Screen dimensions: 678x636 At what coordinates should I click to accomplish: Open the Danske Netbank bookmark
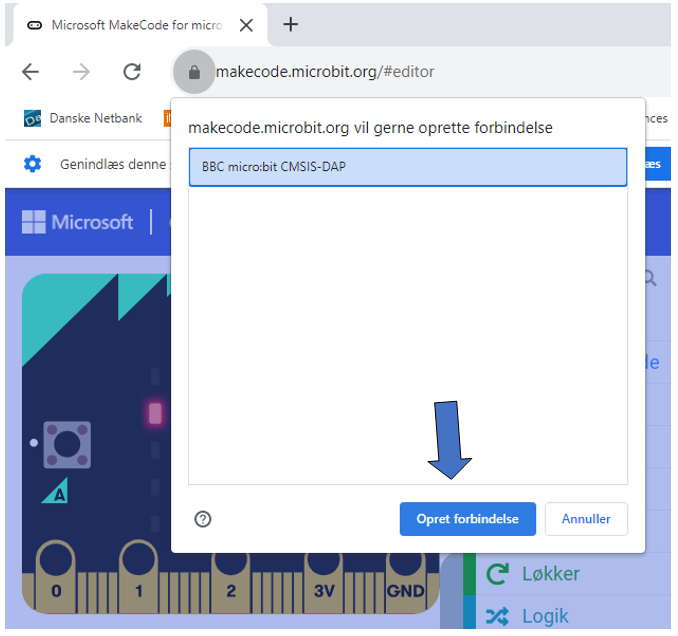coord(83,118)
